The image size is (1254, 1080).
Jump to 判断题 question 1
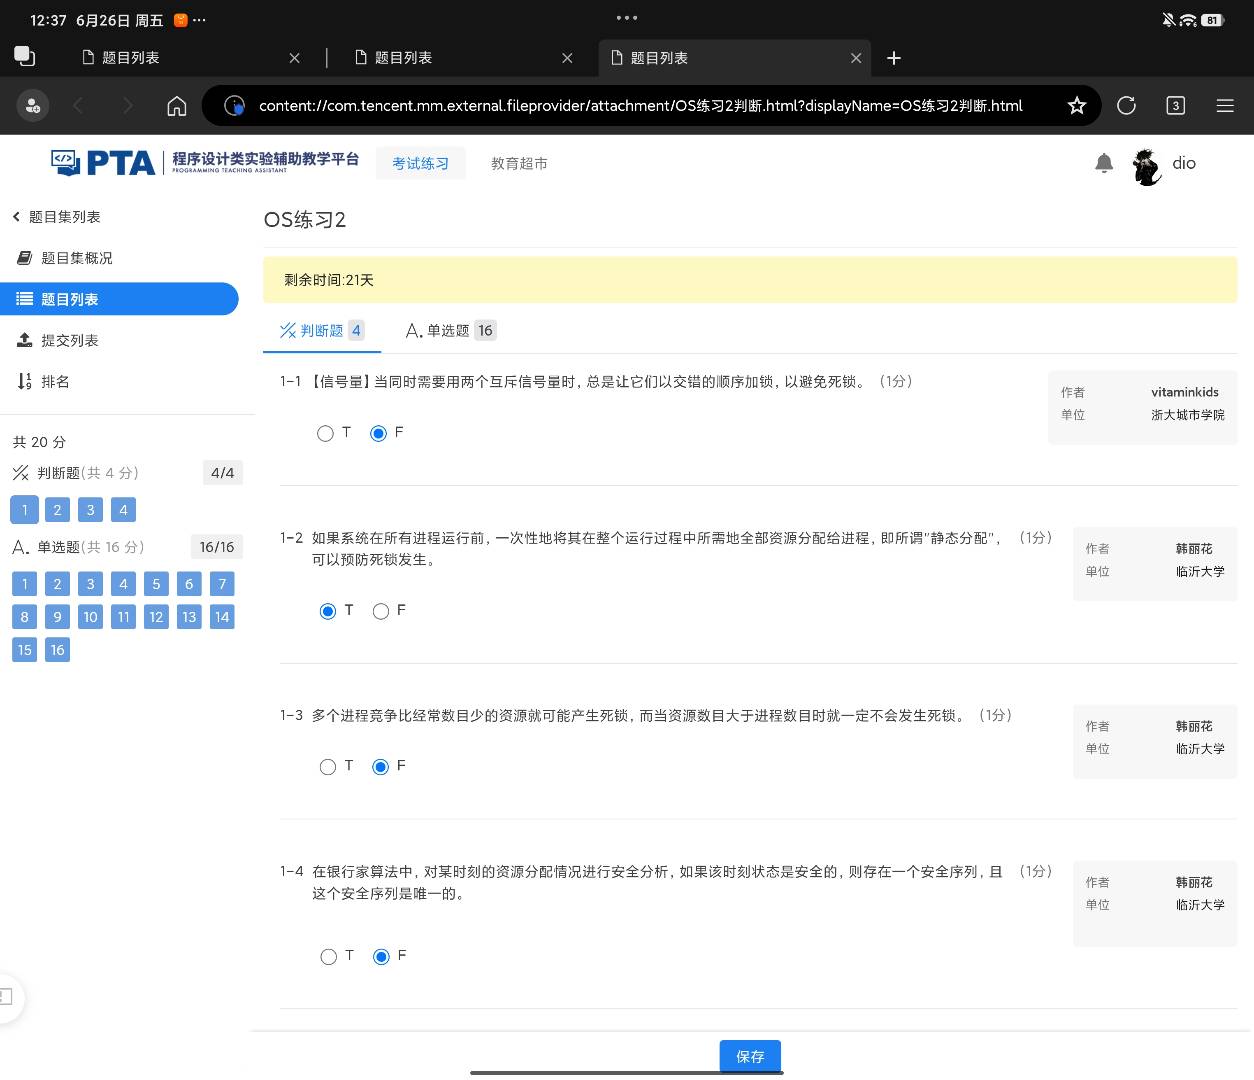click(25, 510)
